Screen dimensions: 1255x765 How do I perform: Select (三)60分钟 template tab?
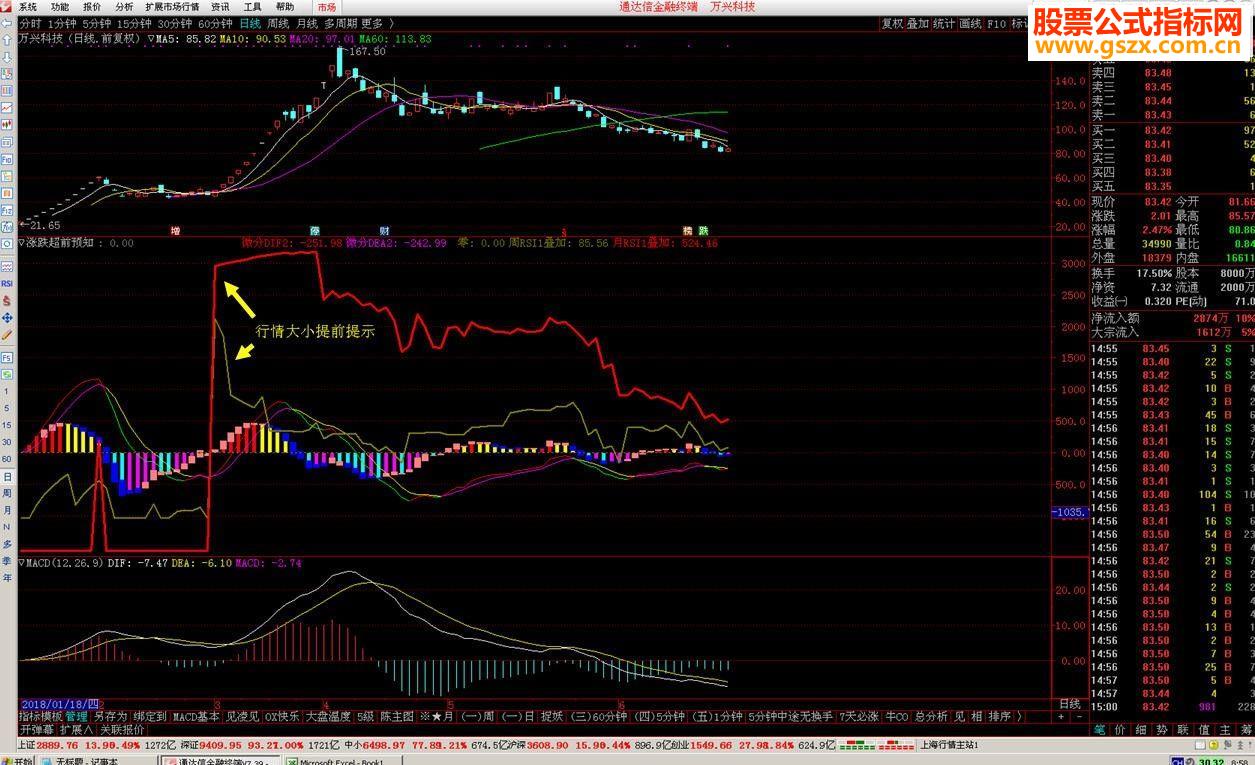coord(597,716)
